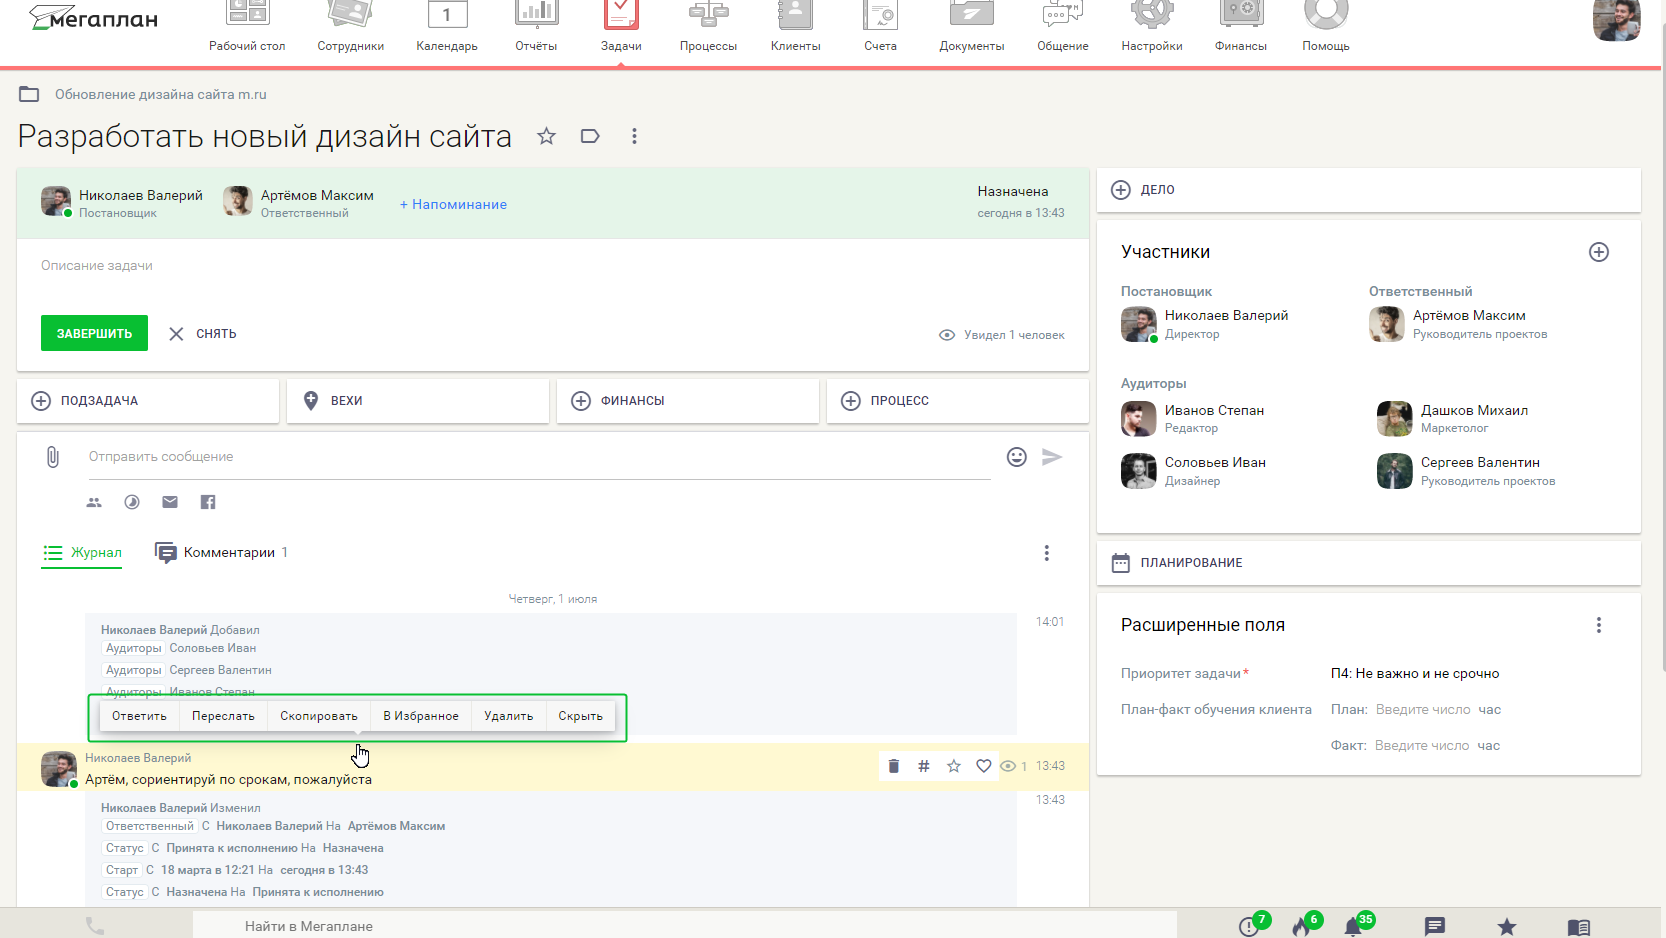
Task: Click the Мегаплан logo
Action: (x=93, y=18)
